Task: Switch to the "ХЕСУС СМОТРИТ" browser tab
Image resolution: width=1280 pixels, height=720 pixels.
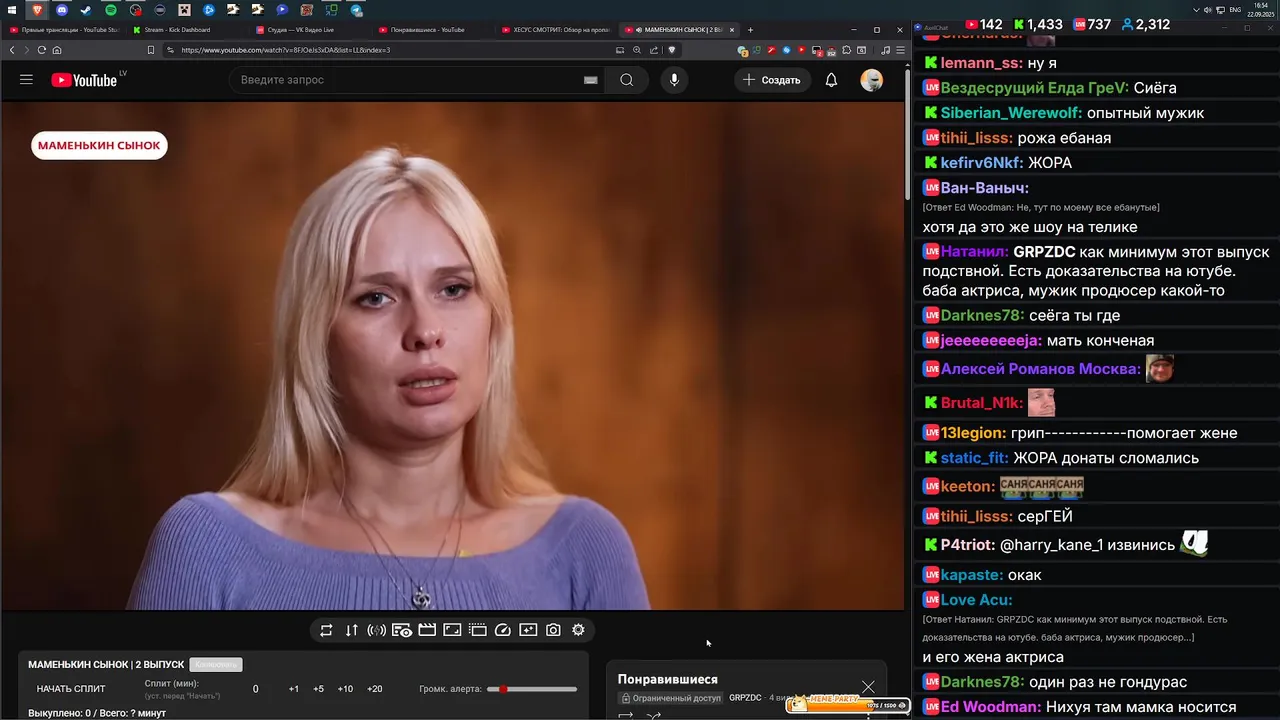Action: point(556,30)
